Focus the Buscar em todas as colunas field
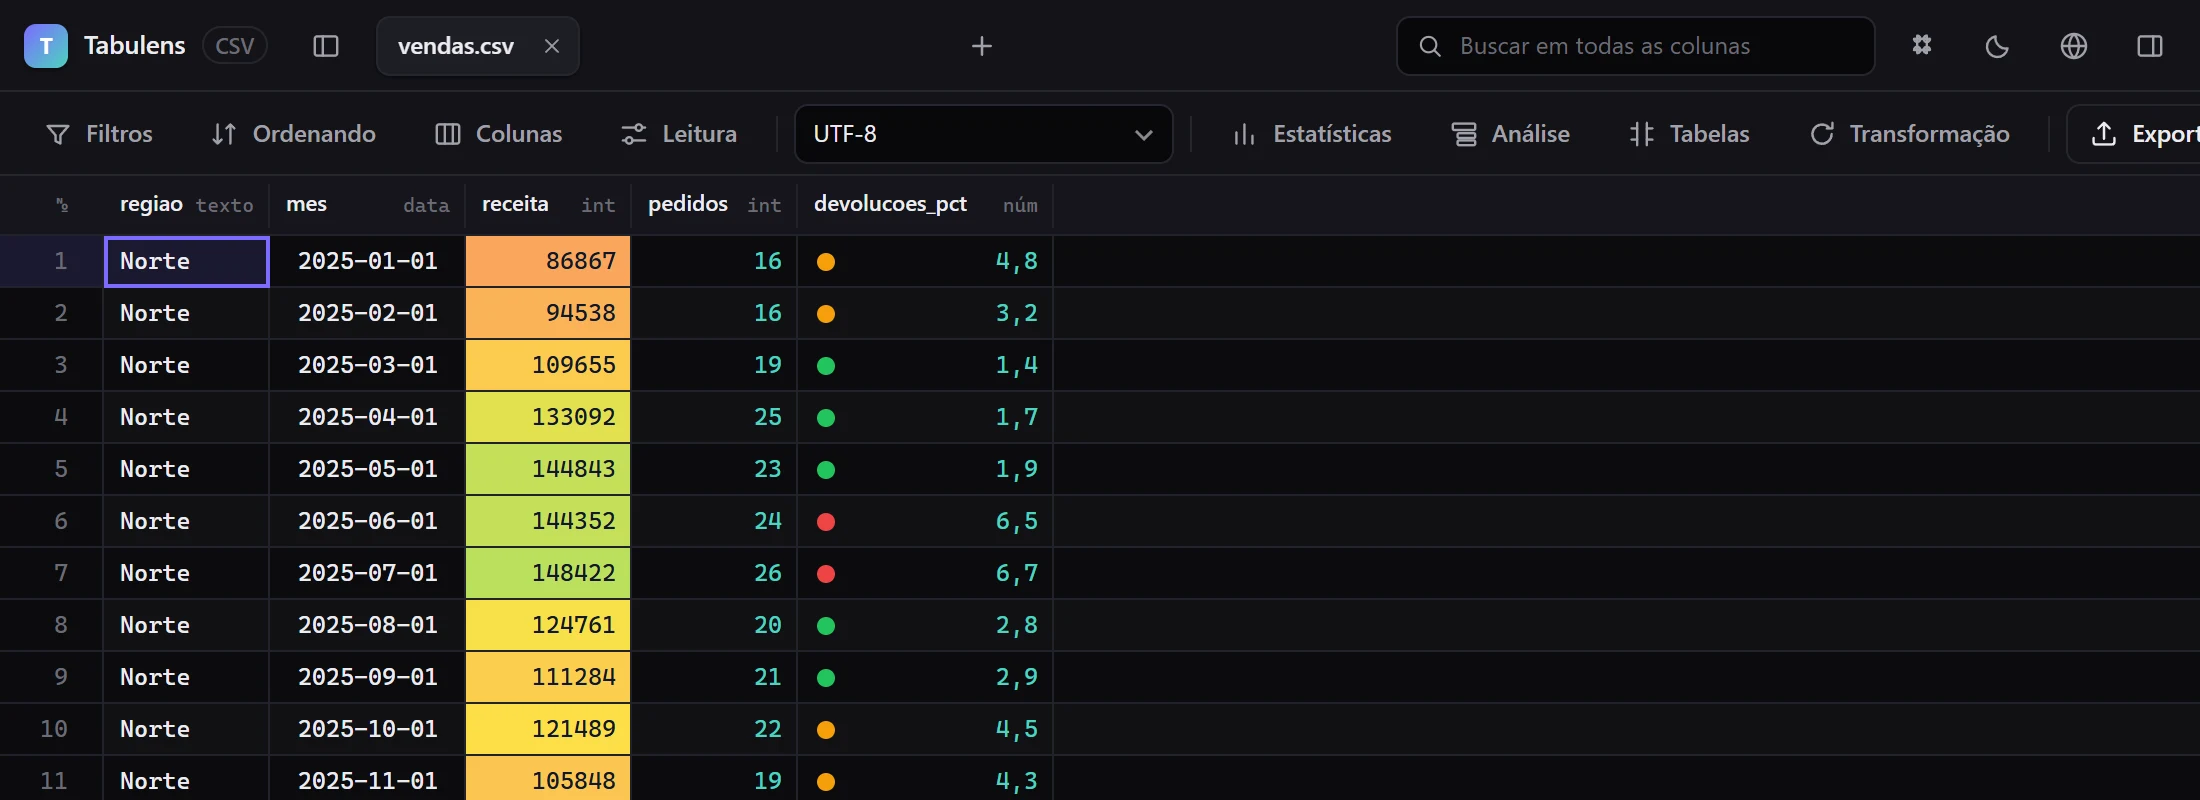 (1636, 46)
